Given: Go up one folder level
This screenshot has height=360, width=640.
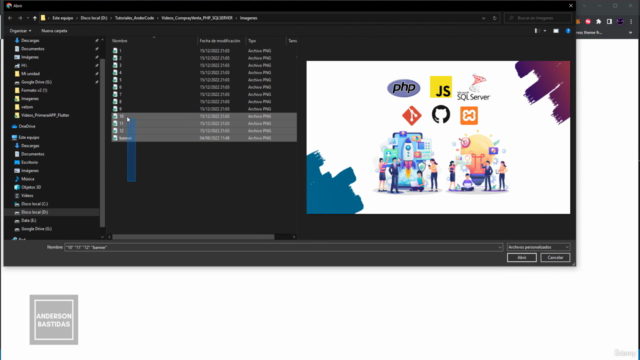Looking at the screenshot, I should 35,18.
